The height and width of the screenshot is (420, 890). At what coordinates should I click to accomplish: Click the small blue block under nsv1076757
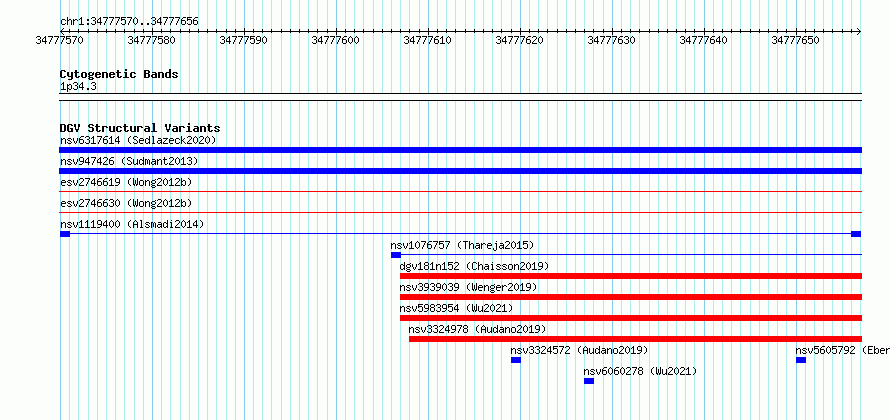click(396, 255)
